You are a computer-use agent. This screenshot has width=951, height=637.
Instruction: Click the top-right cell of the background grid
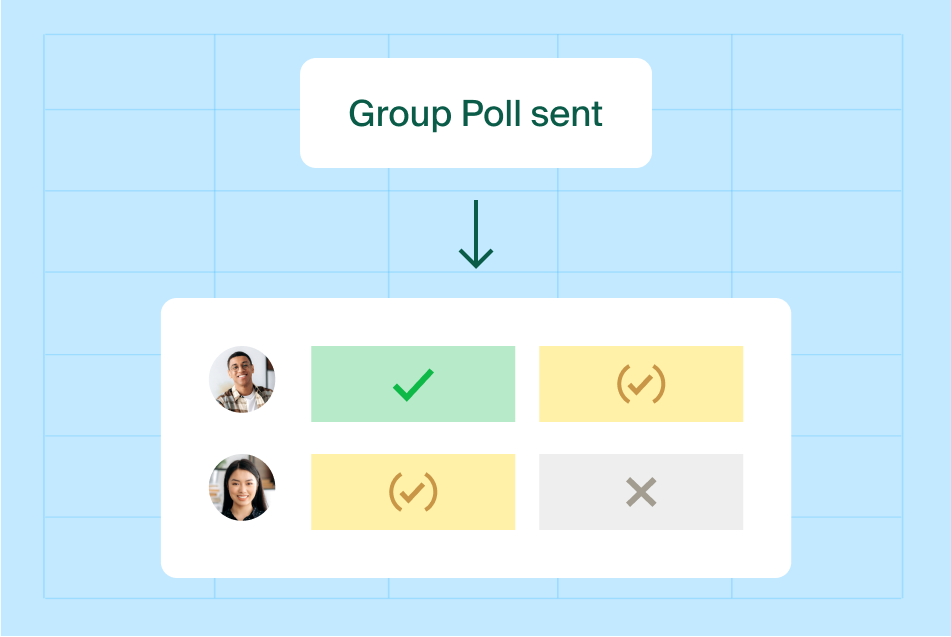(x=817, y=72)
